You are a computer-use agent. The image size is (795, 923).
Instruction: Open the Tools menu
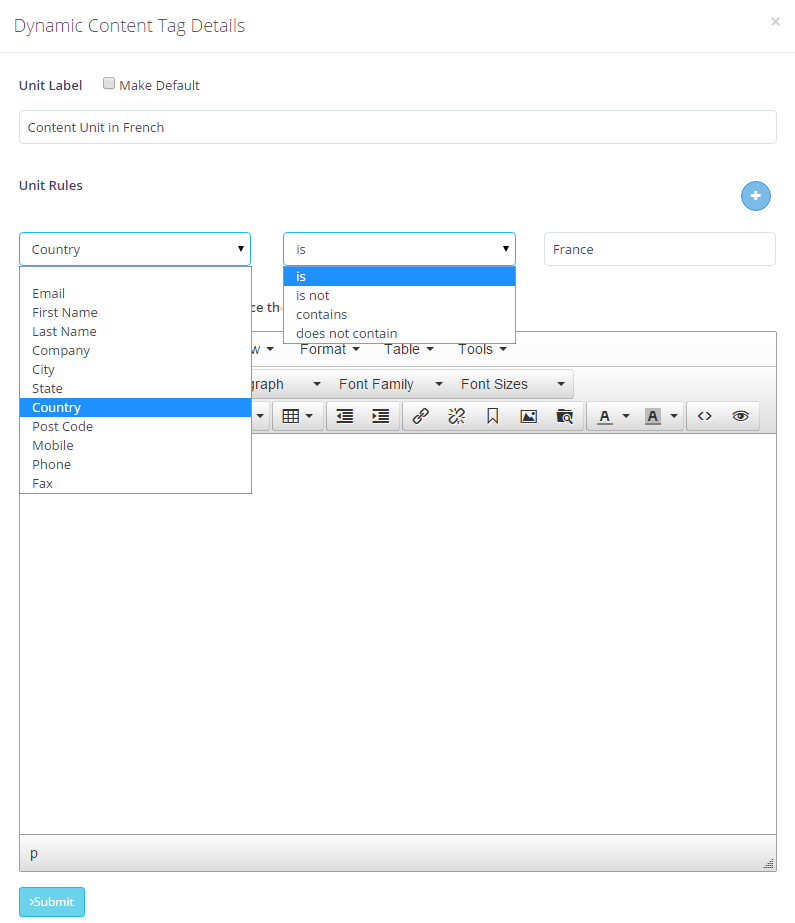tap(482, 349)
